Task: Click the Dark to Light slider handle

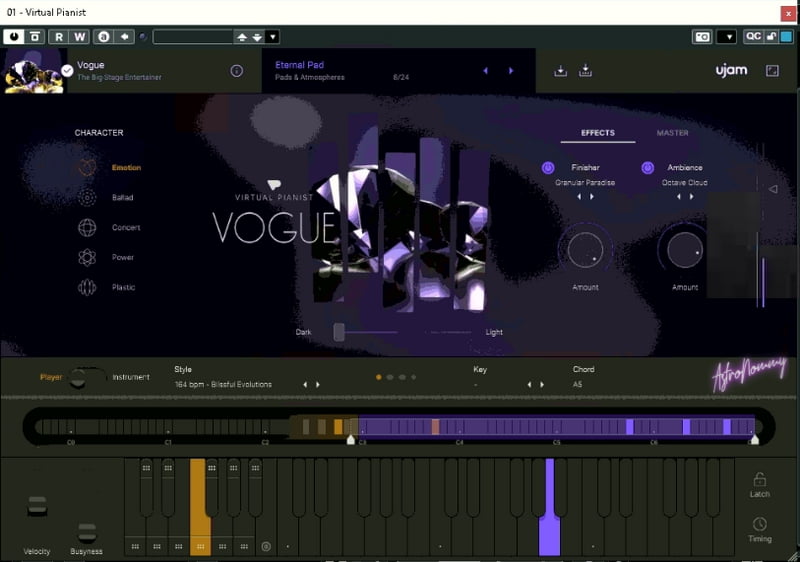Action: (339, 332)
